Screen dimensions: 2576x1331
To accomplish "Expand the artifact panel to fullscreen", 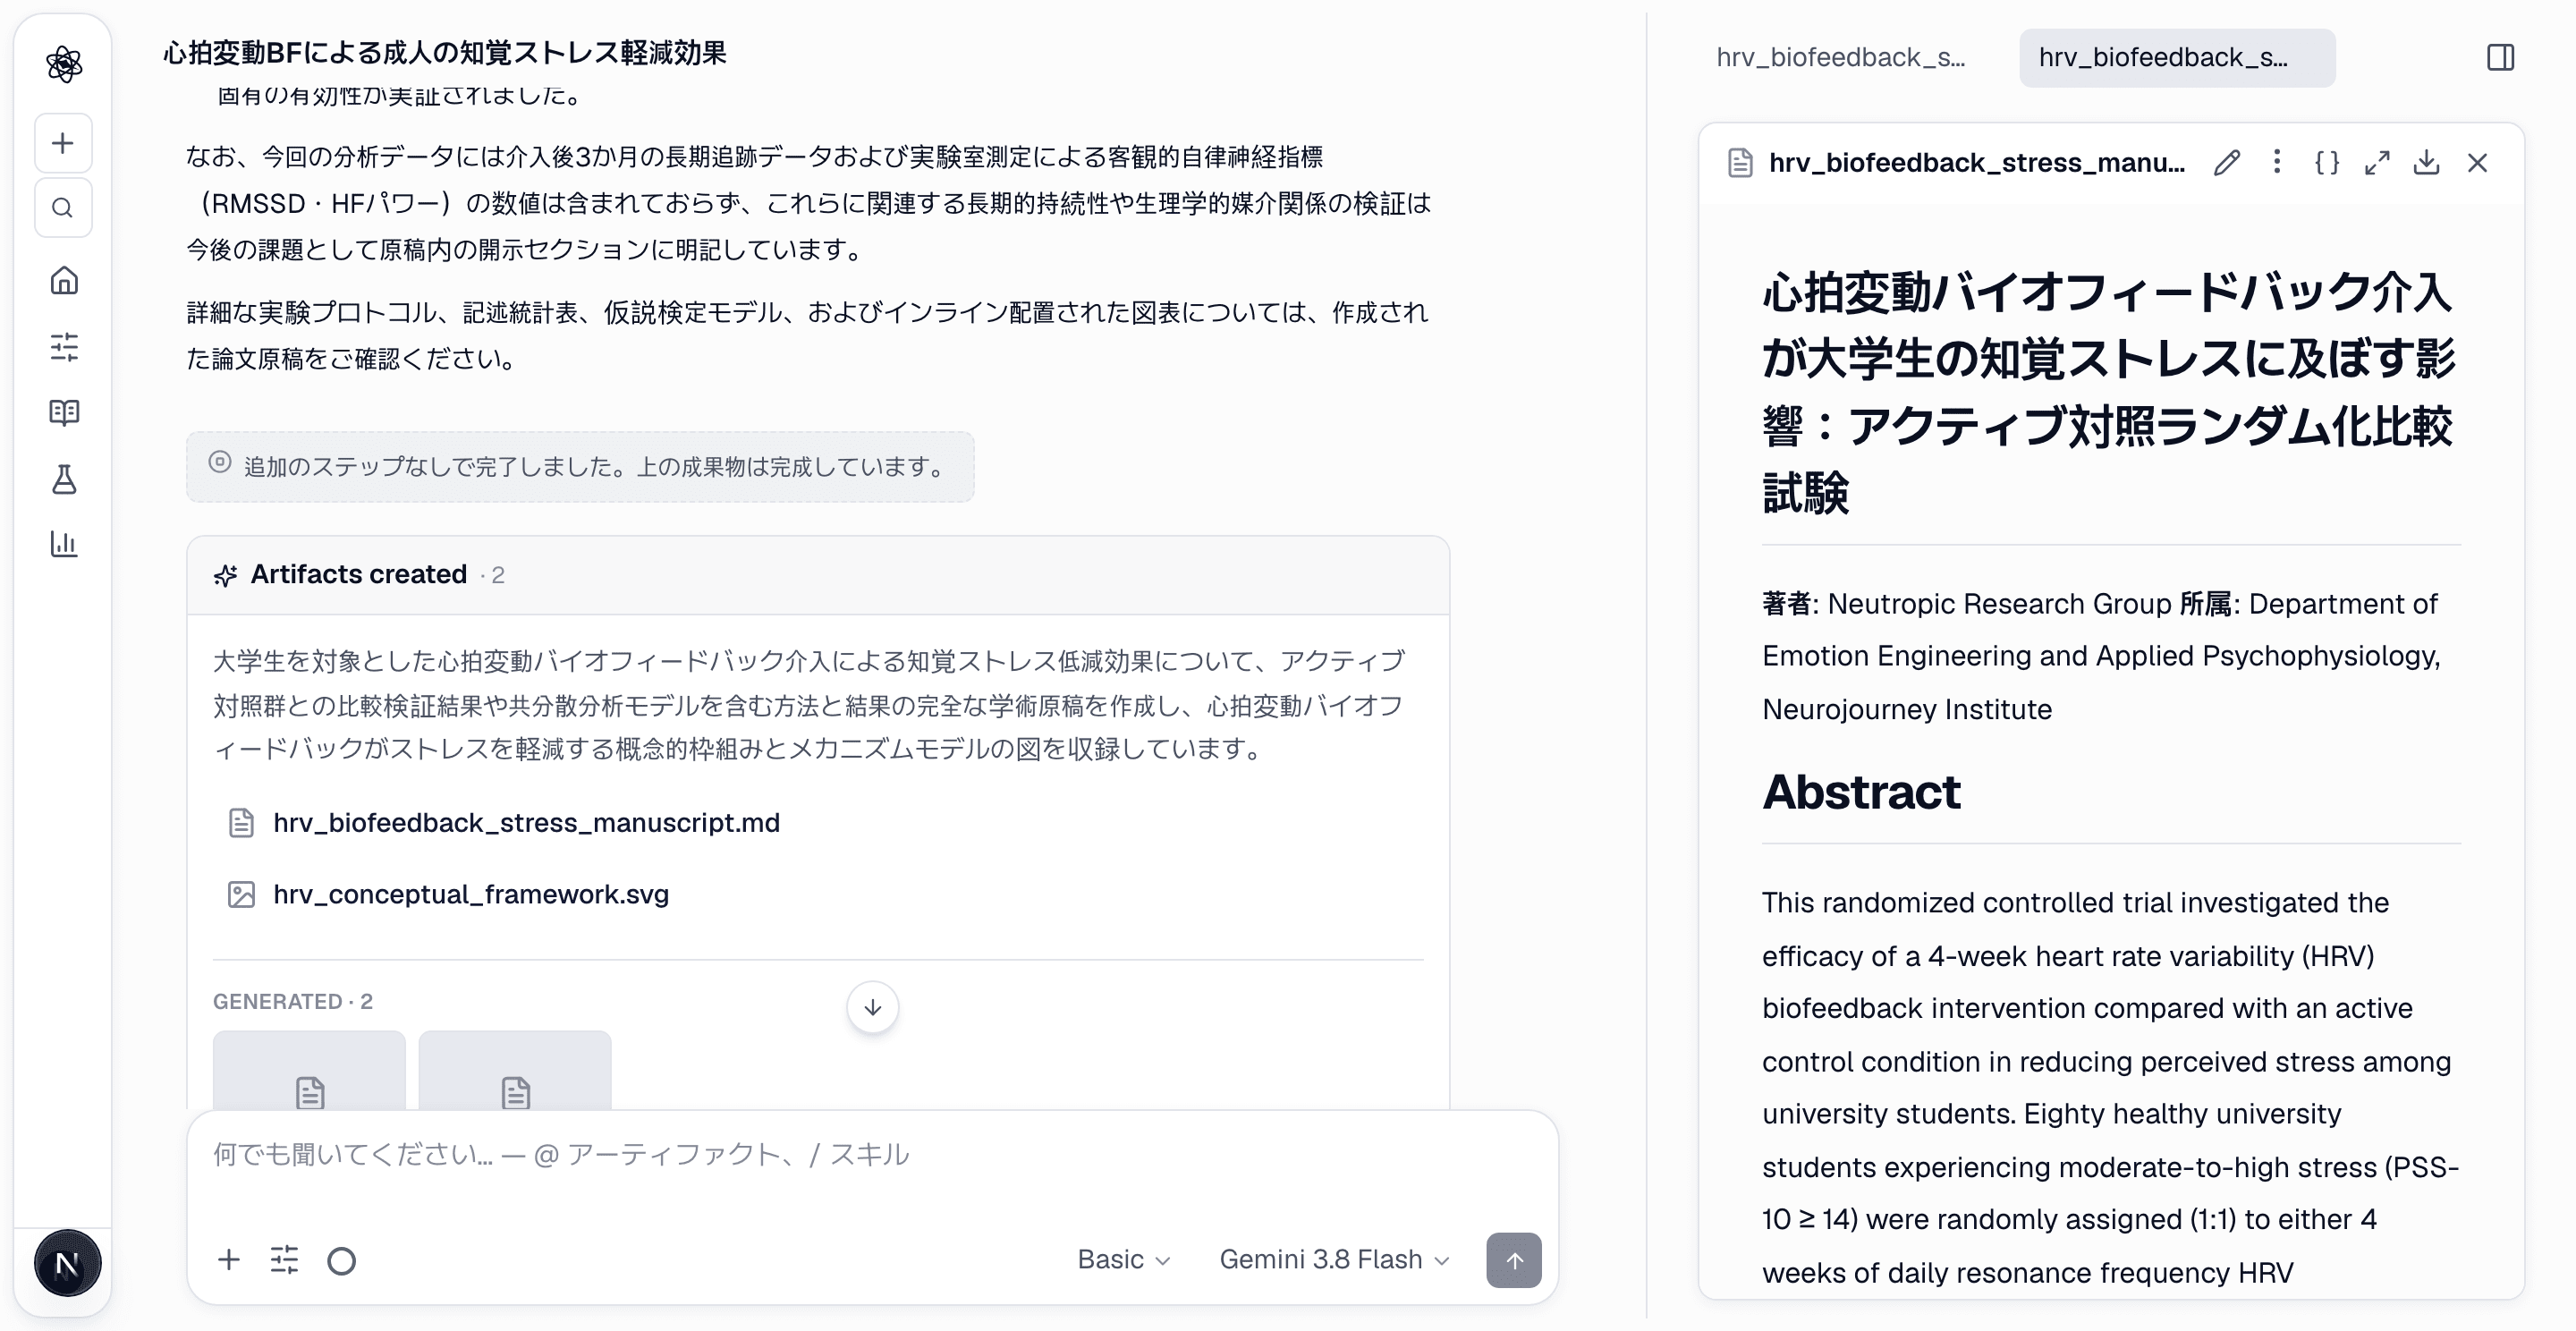I will point(2377,162).
